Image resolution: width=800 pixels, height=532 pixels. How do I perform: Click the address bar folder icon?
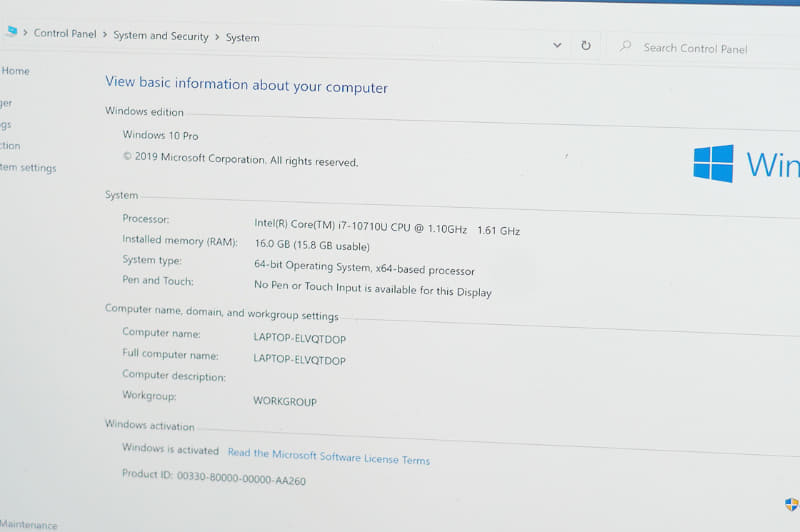(x=11, y=32)
